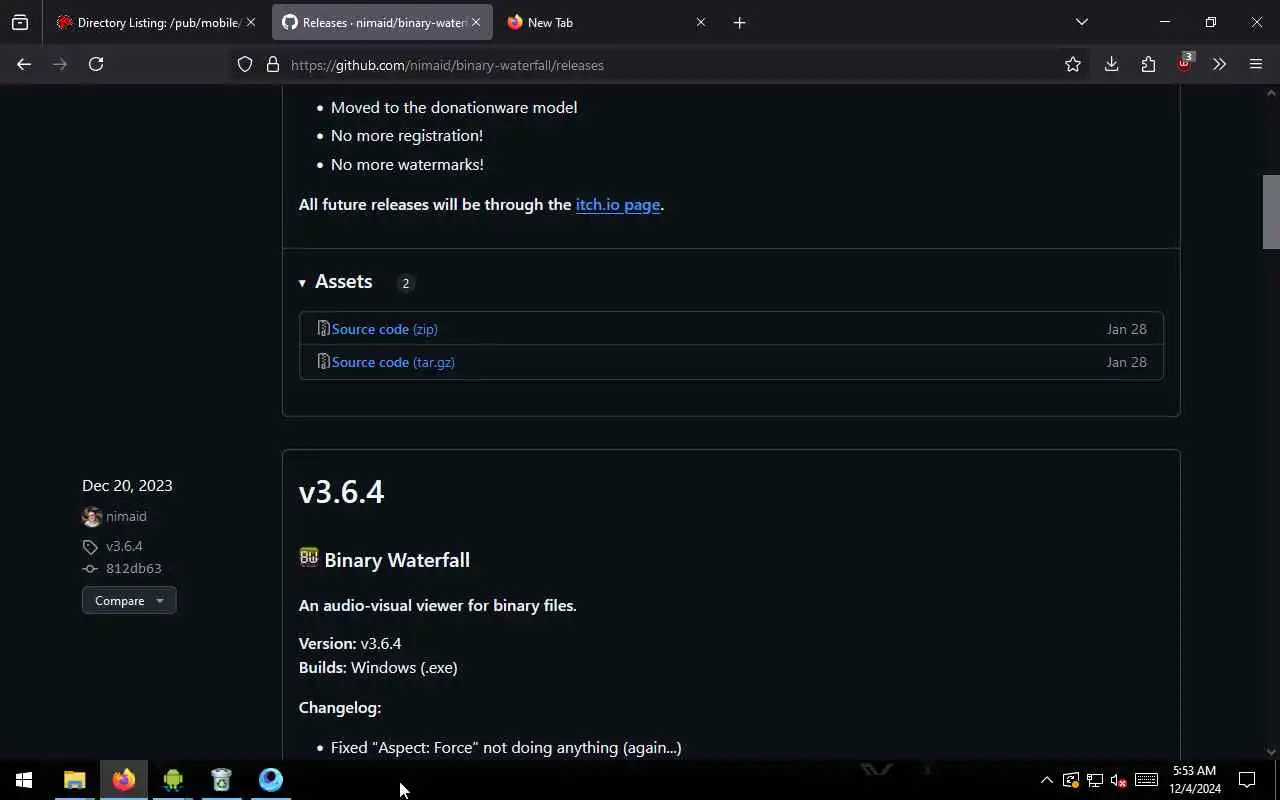Open the notification center icon
Viewport: 1280px width, 800px height.
pos(1247,780)
